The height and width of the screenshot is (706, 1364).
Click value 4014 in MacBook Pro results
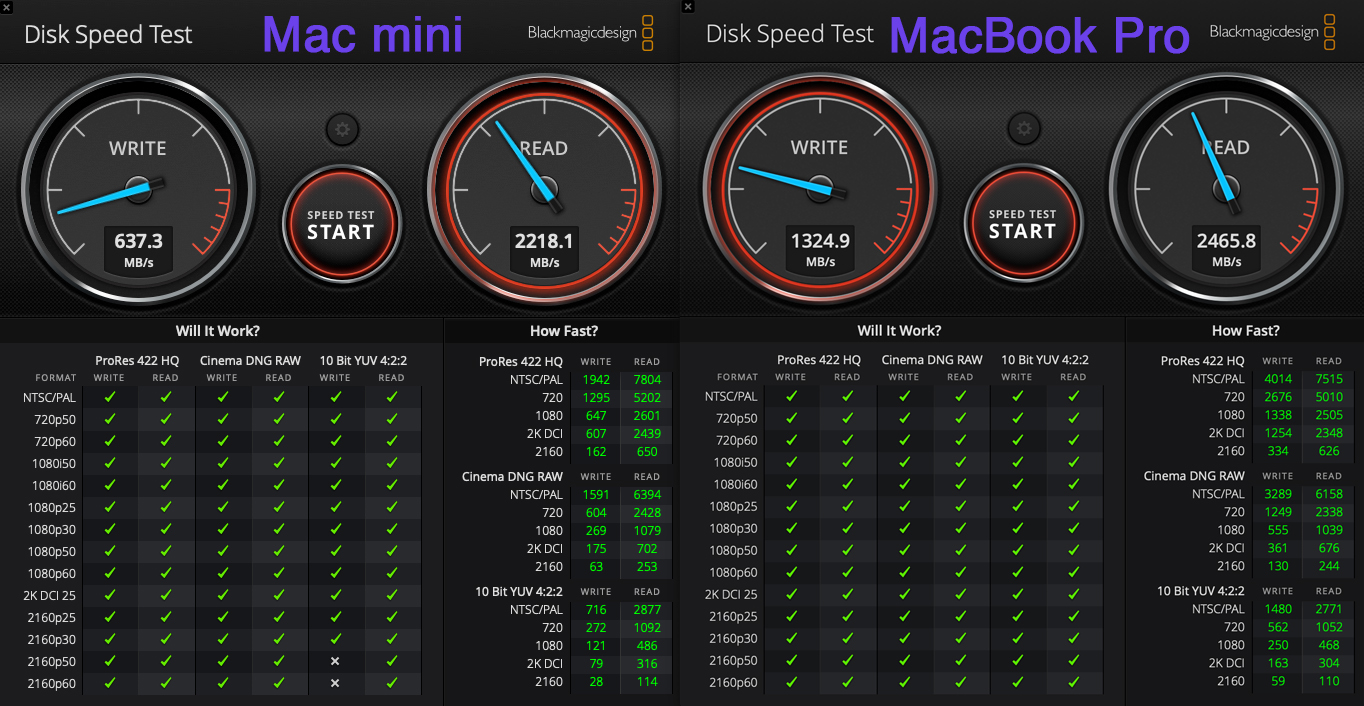coord(1278,379)
